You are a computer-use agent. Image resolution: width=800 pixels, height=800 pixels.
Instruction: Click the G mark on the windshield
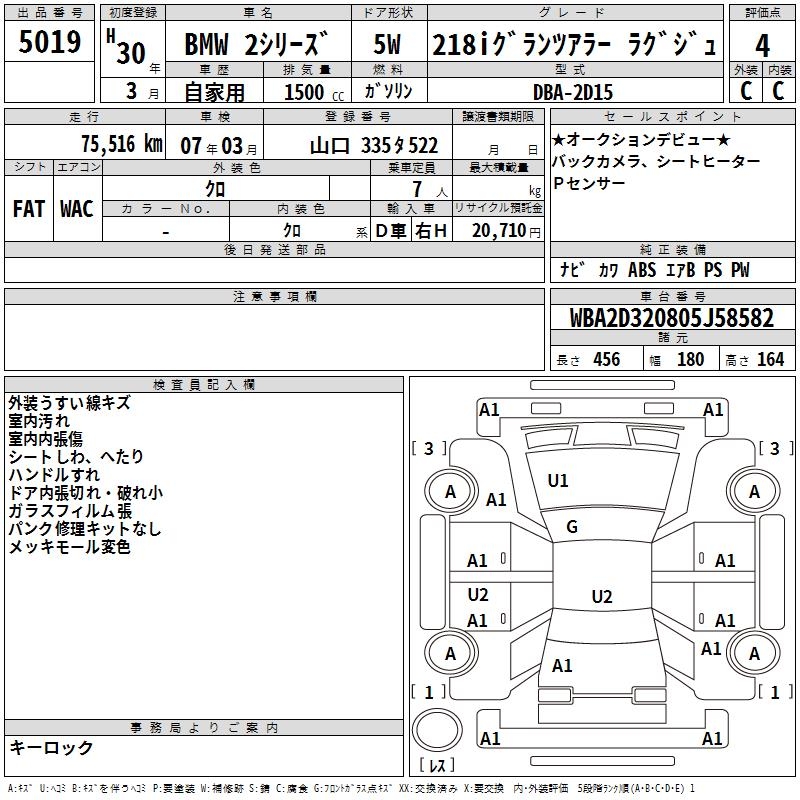pos(572,527)
